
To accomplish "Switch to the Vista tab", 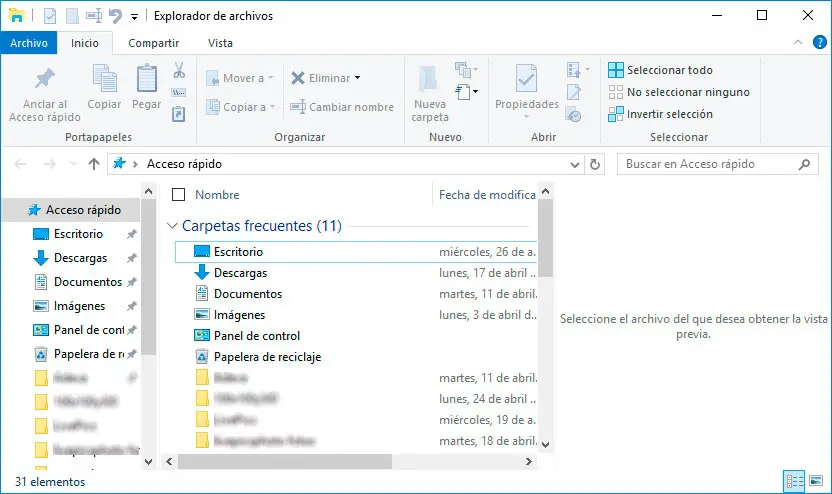I will tap(220, 43).
